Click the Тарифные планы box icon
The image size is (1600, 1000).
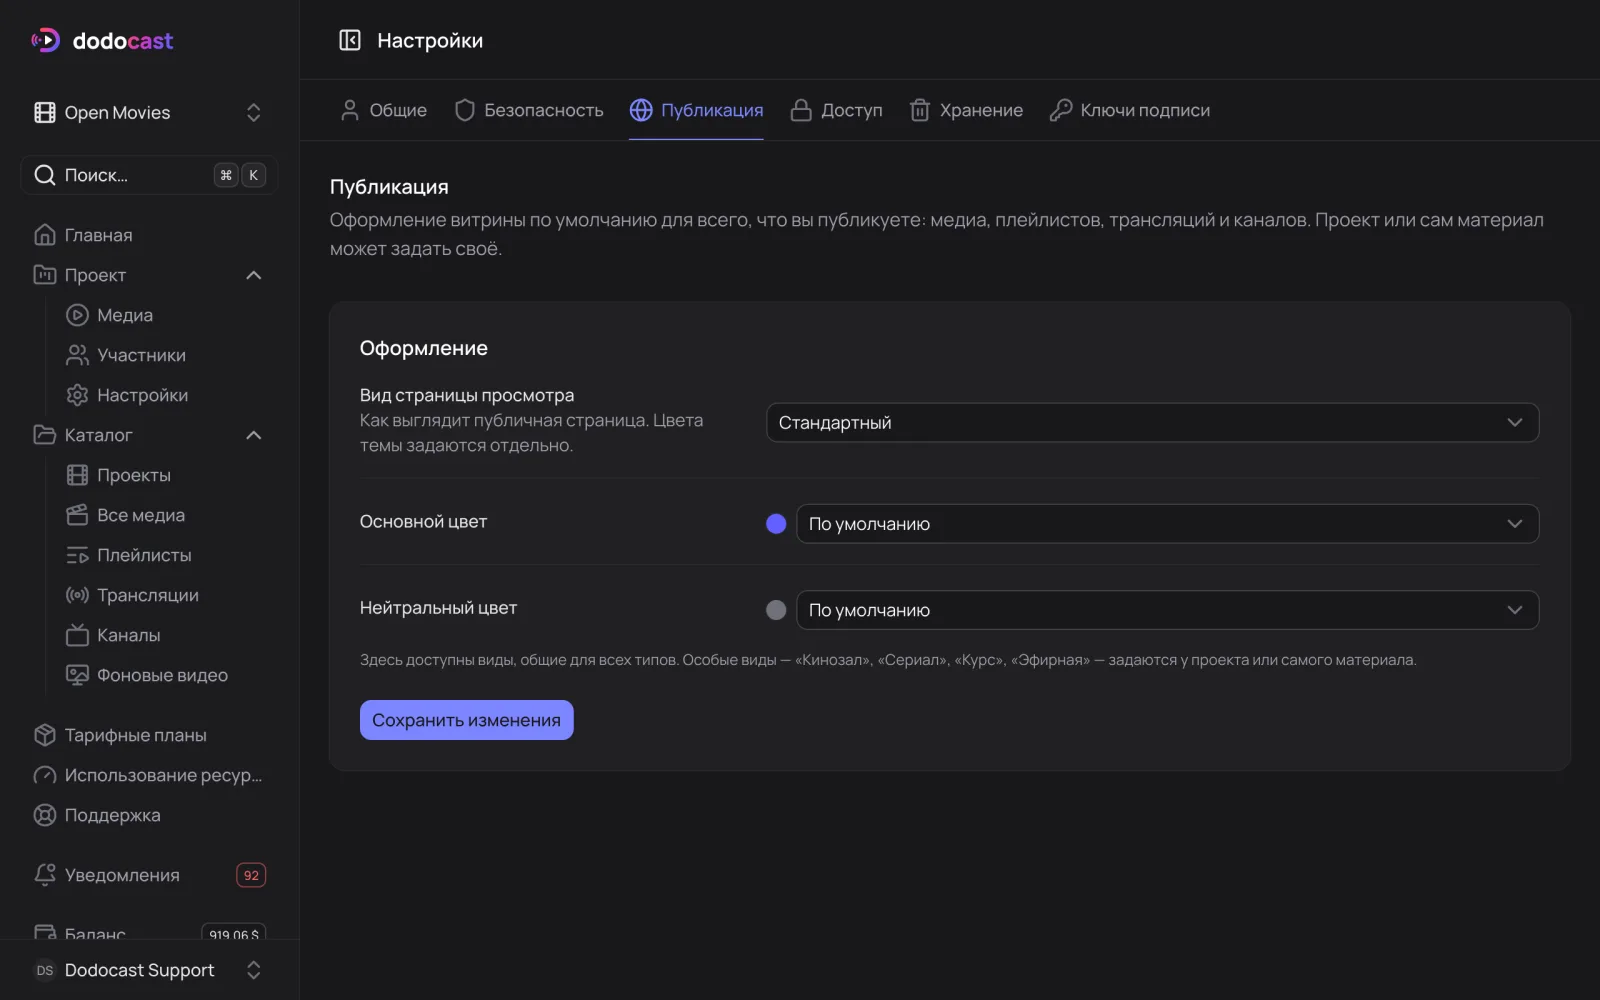(45, 735)
